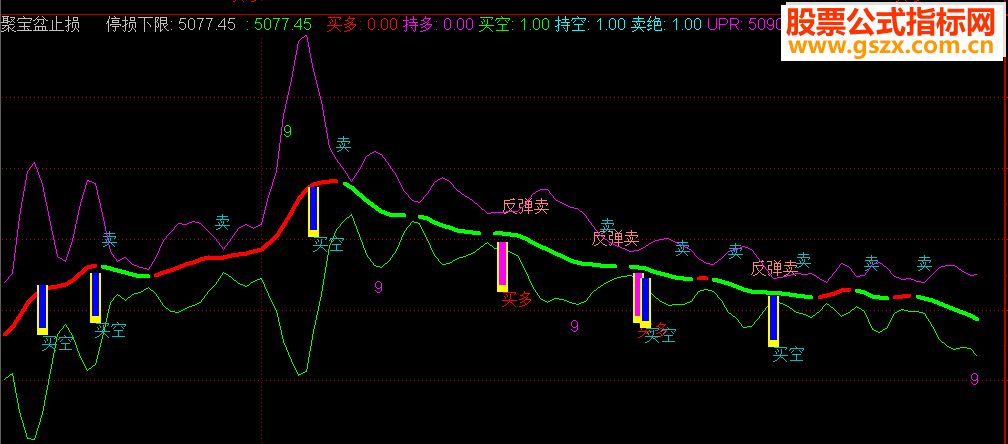Click the blue bar under the red line peak
The width and height of the screenshot is (1008, 444).
click(313, 211)
